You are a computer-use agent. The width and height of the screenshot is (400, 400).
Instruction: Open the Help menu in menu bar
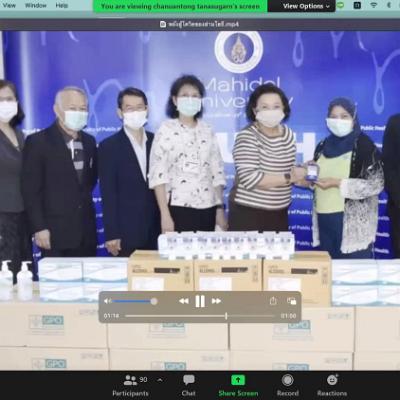(x=61, y=5)
